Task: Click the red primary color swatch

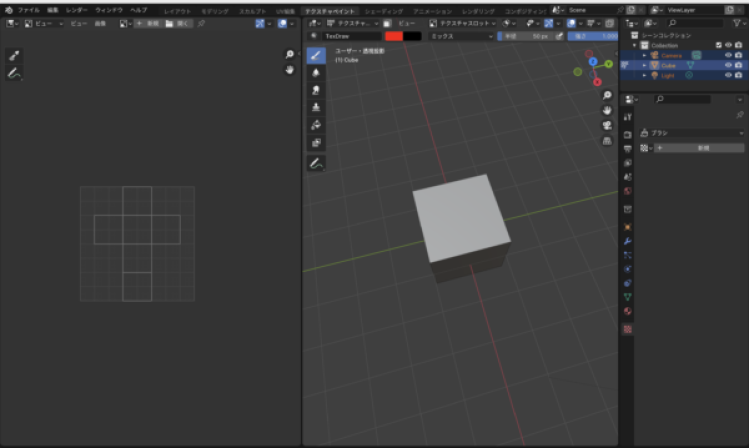Action: coord(394,36)
